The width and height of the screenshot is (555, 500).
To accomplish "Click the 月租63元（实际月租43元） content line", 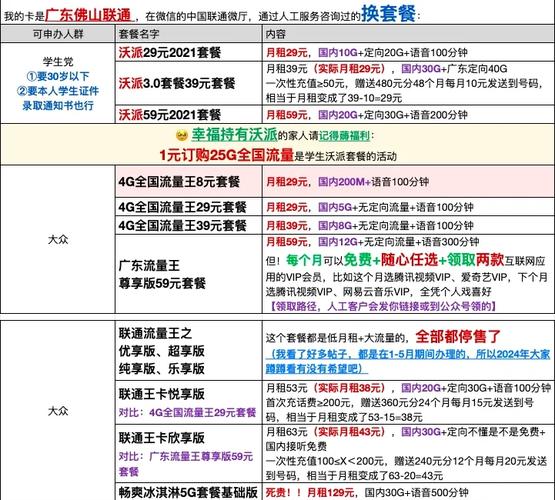I will 406,431.
